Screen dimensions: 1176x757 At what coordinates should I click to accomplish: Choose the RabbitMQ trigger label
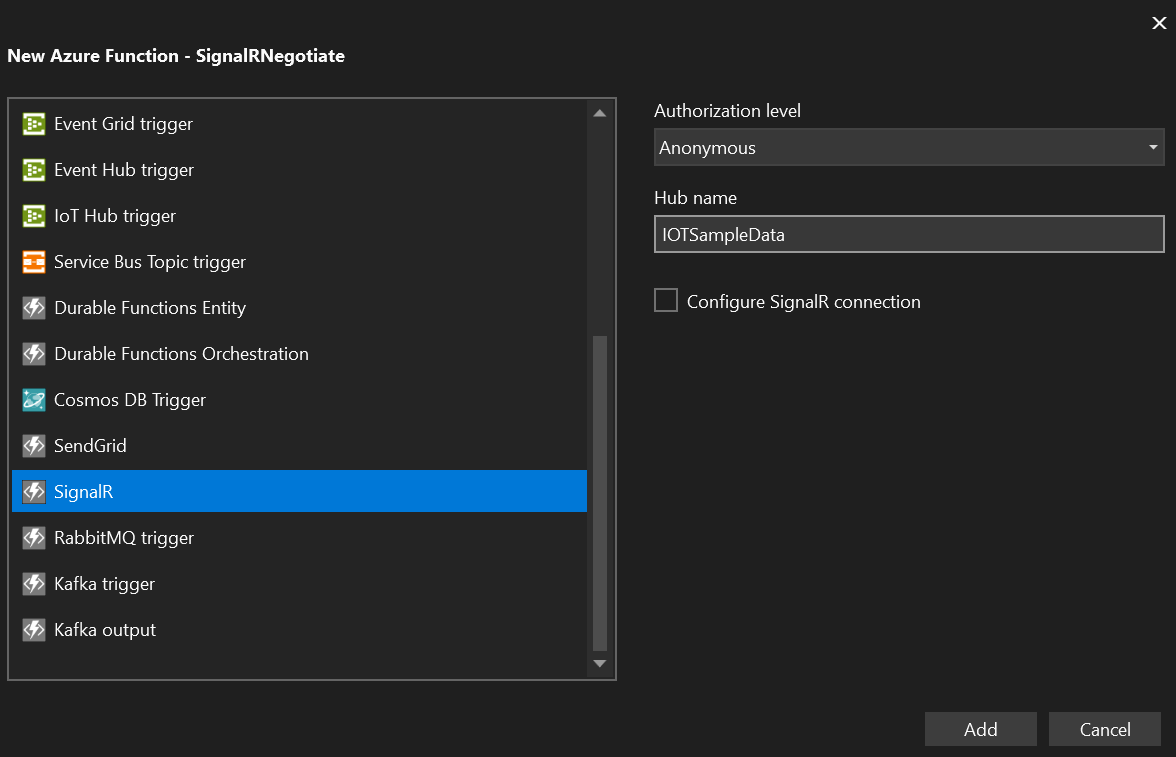point(124,538)
